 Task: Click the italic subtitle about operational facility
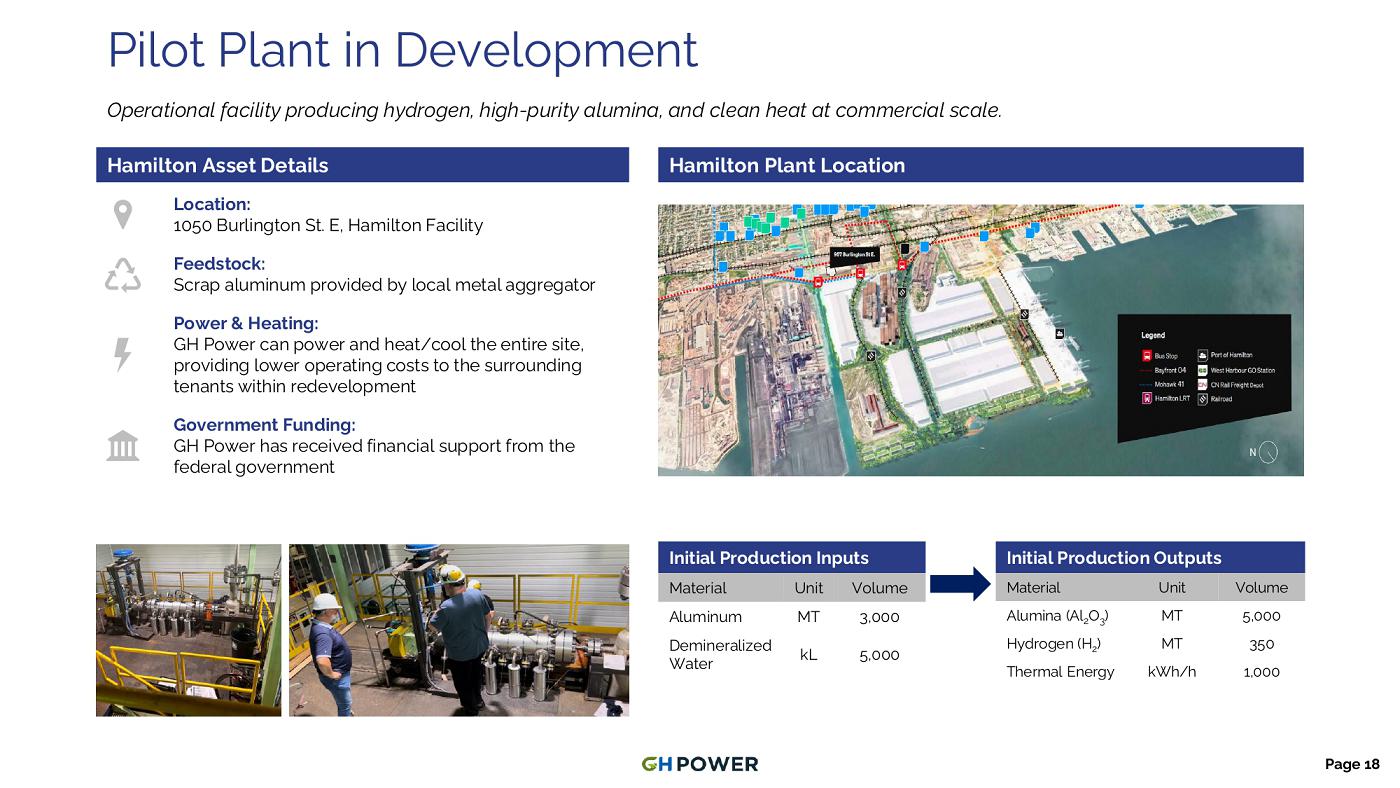[x=554, y=110]
